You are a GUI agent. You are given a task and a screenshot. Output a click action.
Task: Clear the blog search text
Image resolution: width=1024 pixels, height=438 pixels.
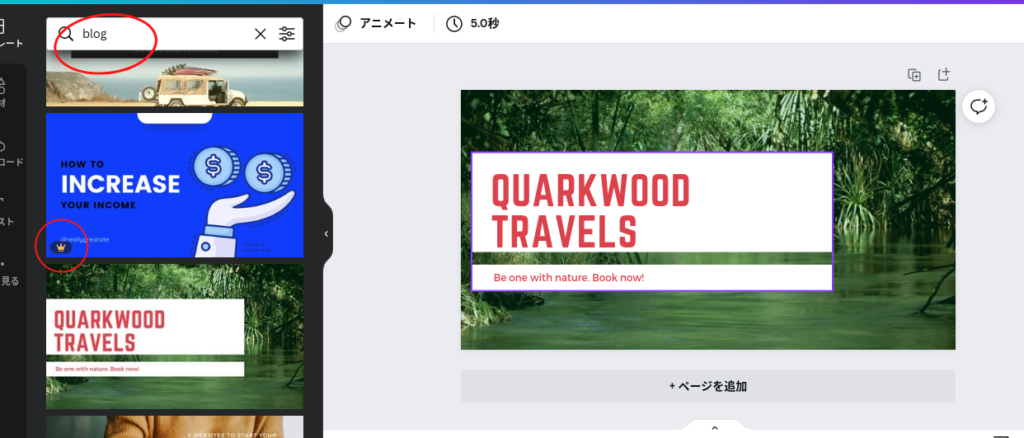[x=260, y=34]
